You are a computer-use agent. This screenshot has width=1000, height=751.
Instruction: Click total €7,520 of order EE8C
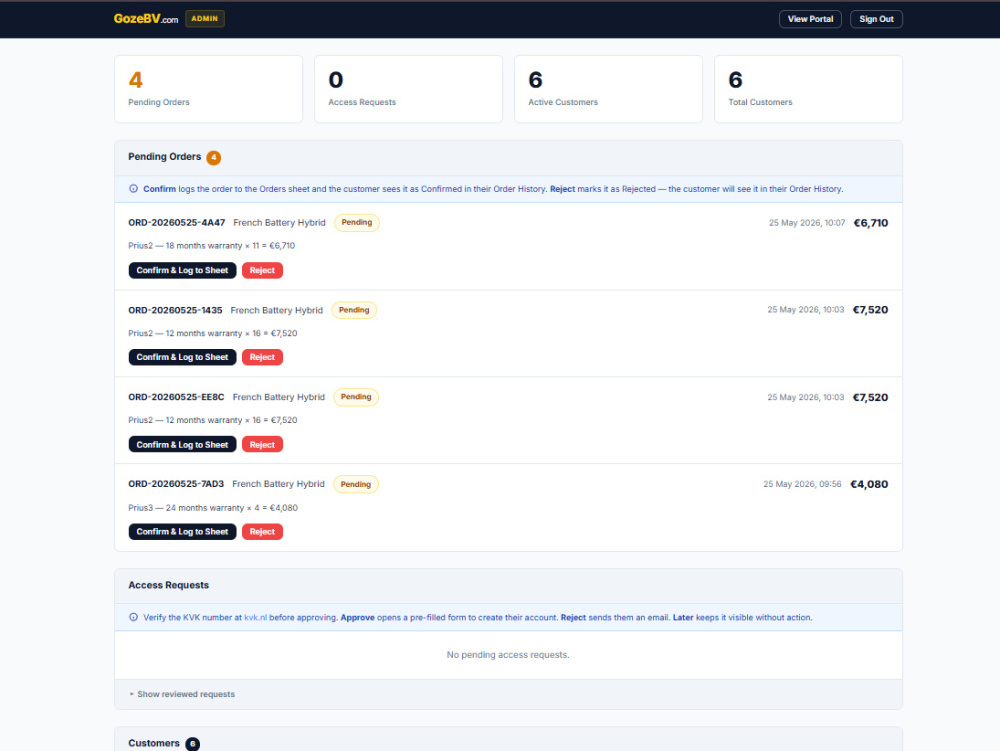(x=871, y=397)
